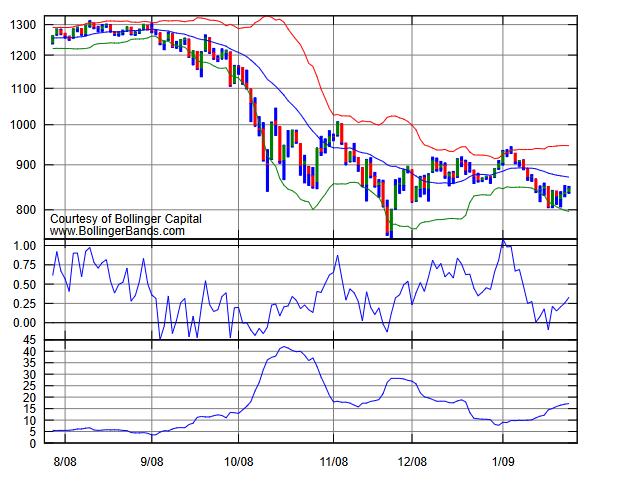Click the 40 value on bandwidth axis
This screenshot has width=639, height=484.
(30, 352)
